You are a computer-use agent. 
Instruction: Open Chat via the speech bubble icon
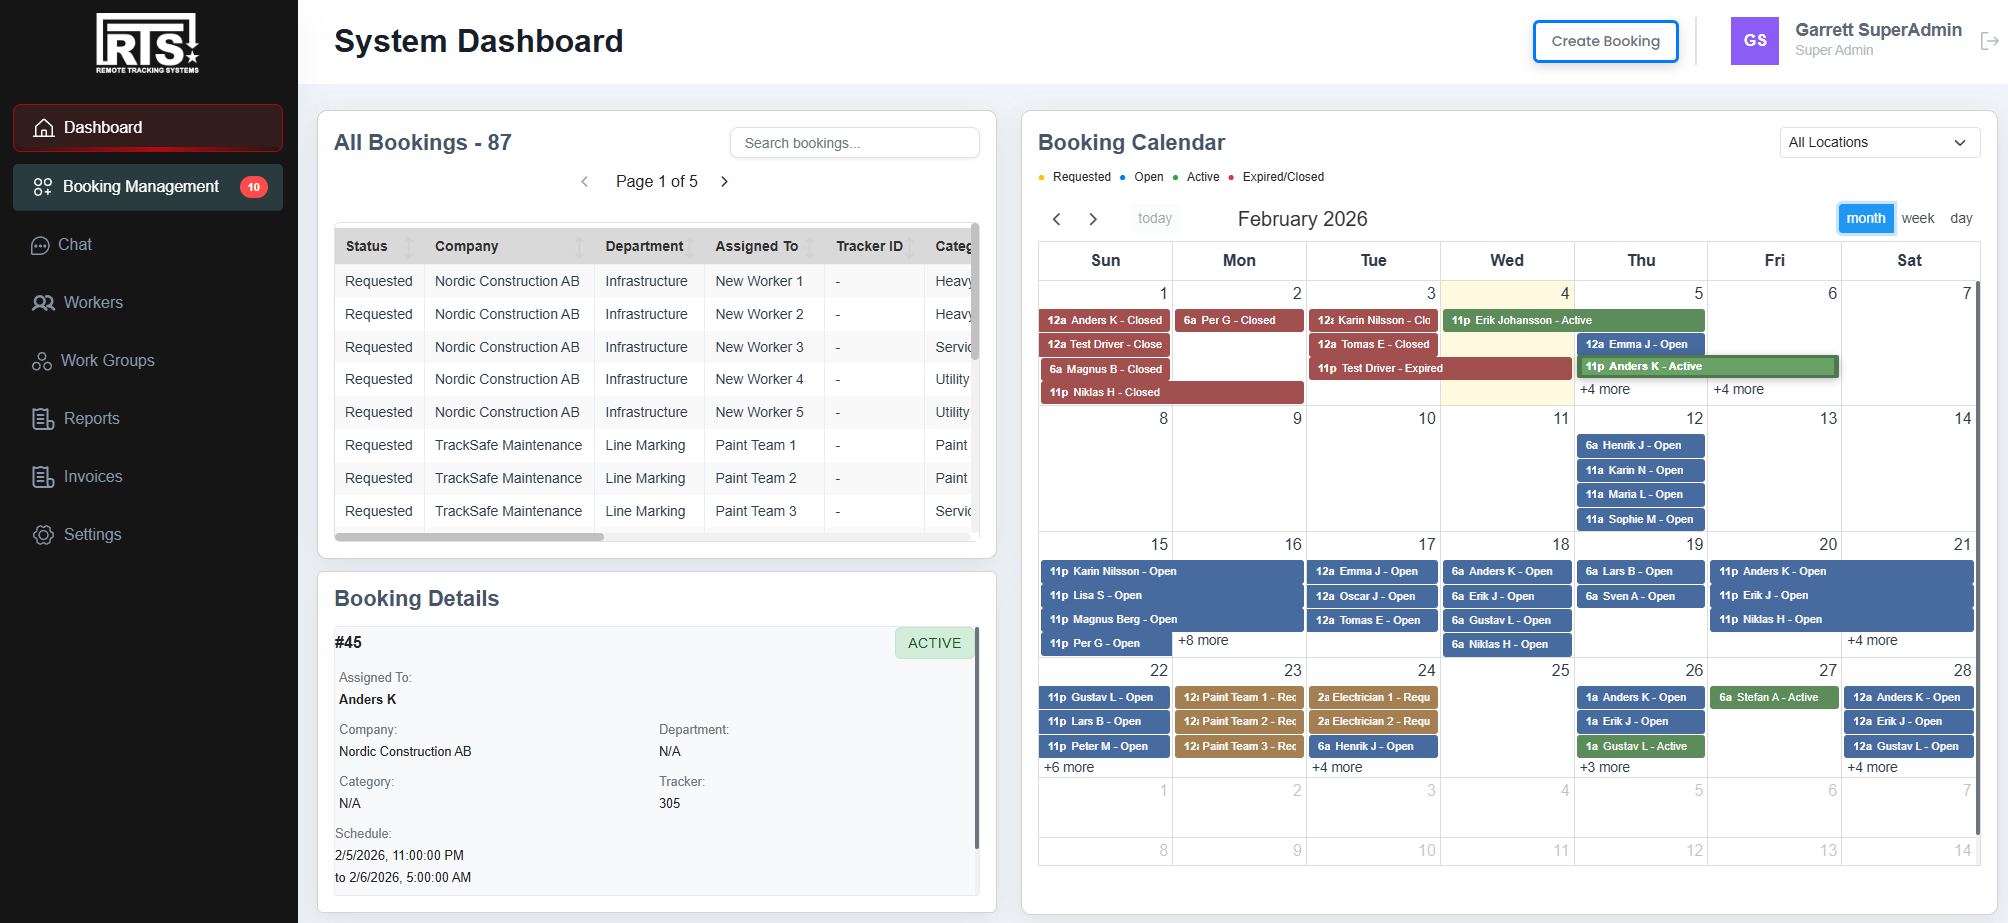41,244
